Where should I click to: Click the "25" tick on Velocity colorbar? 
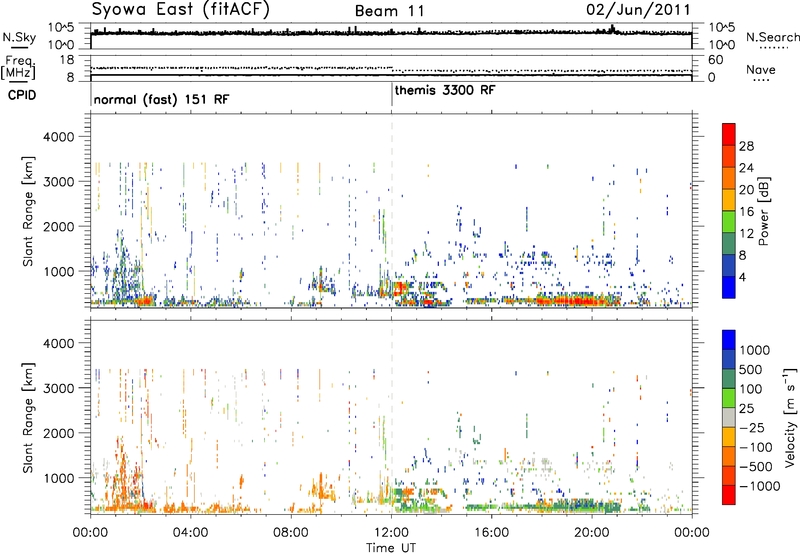point(747,408)
